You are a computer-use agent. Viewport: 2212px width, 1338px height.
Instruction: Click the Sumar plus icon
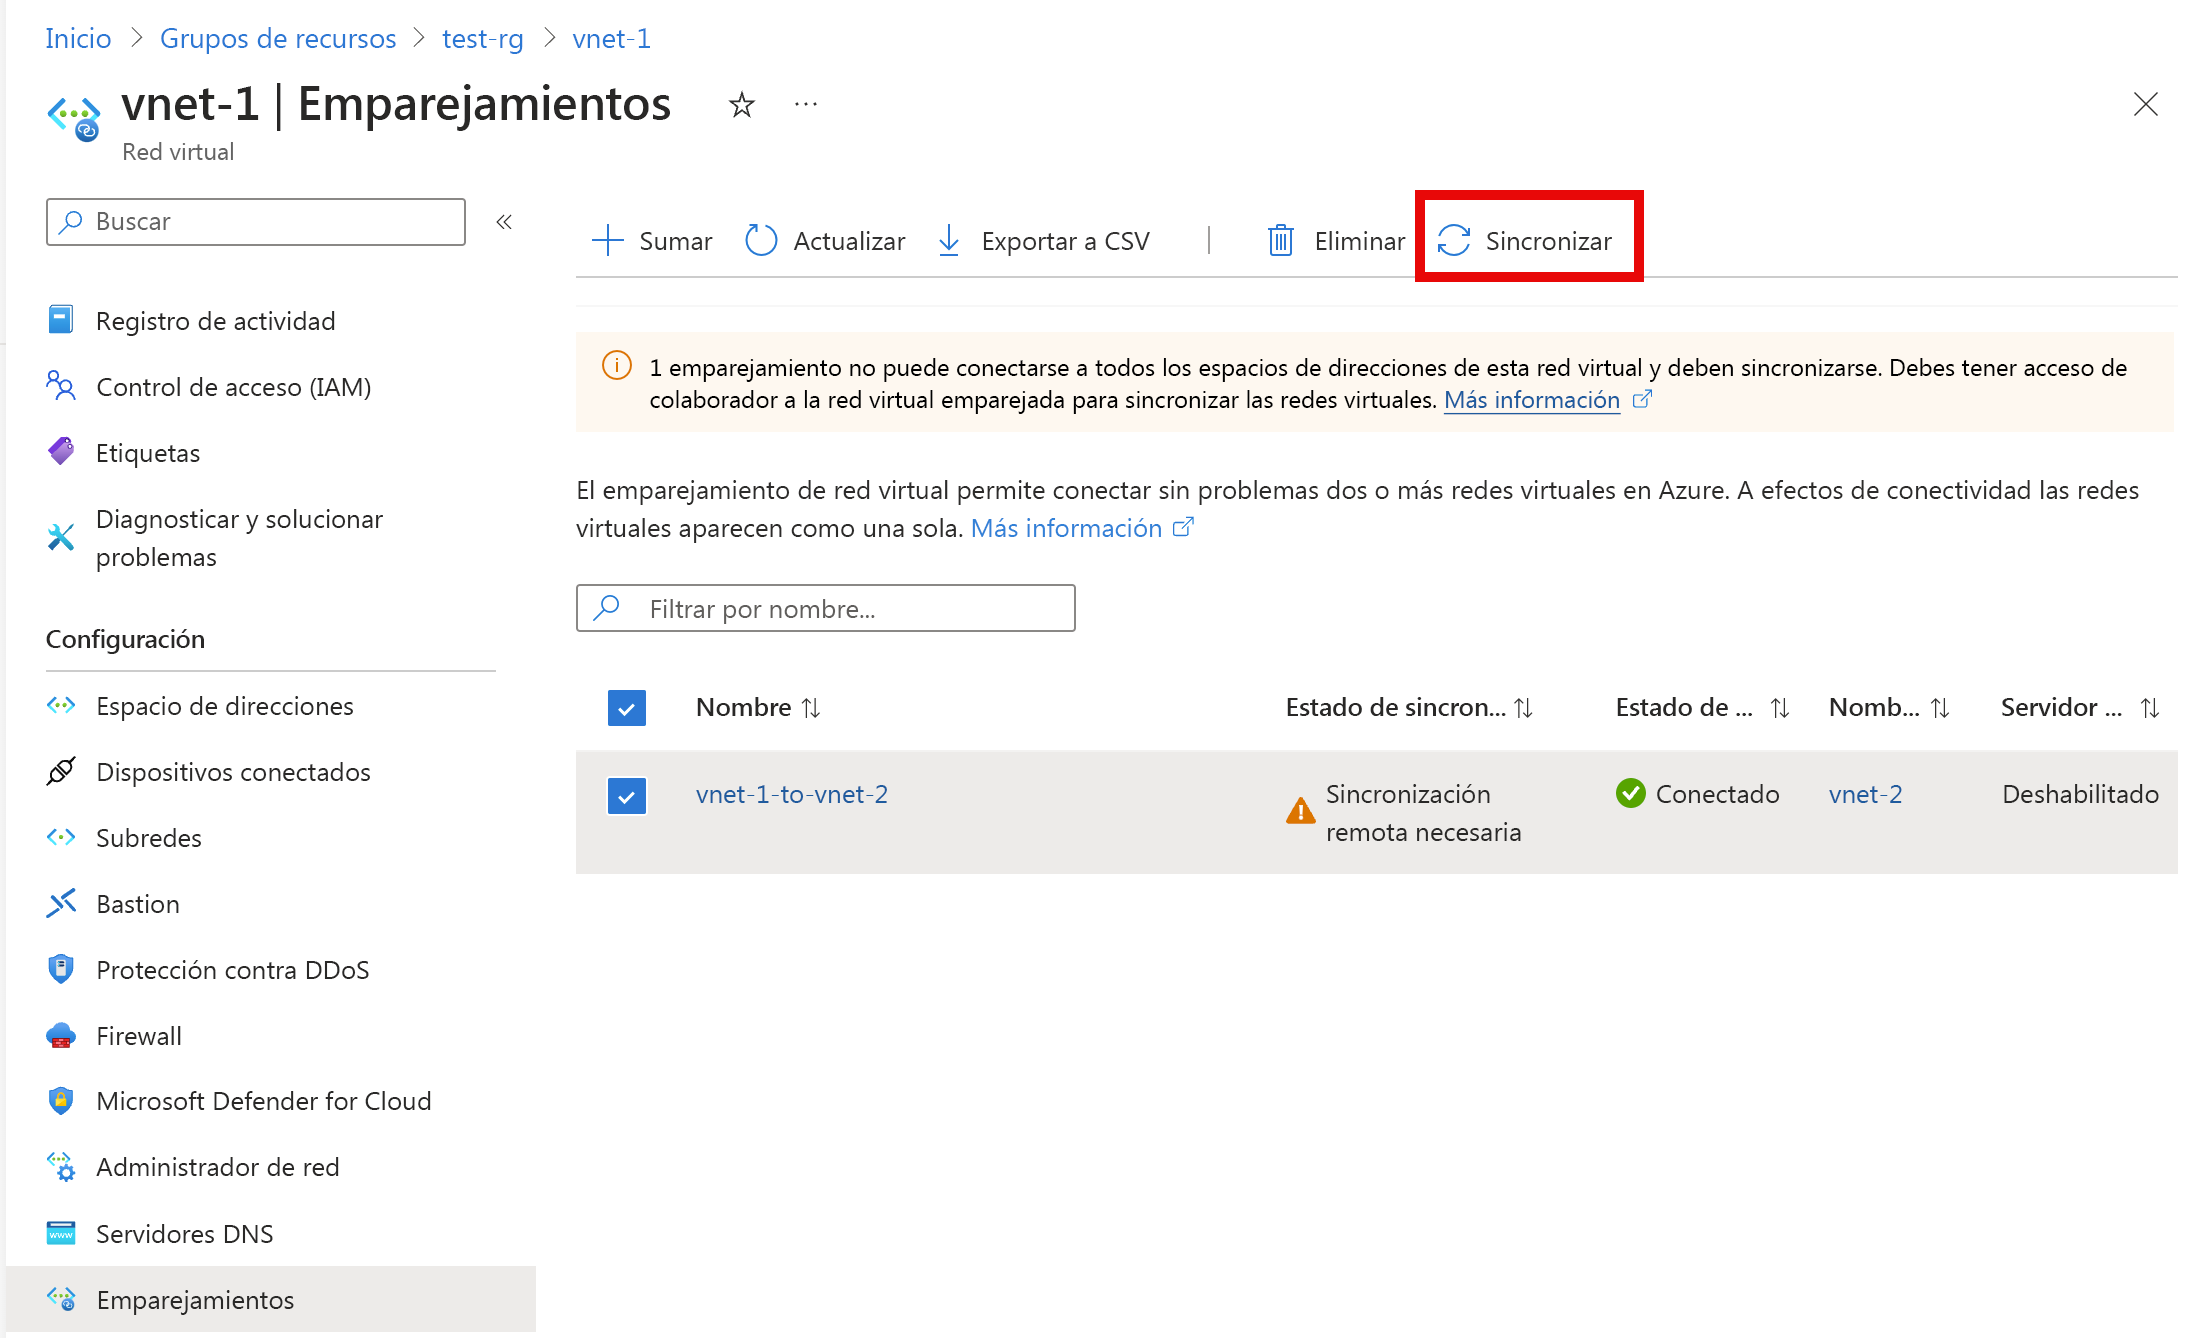tap(607, 240)
